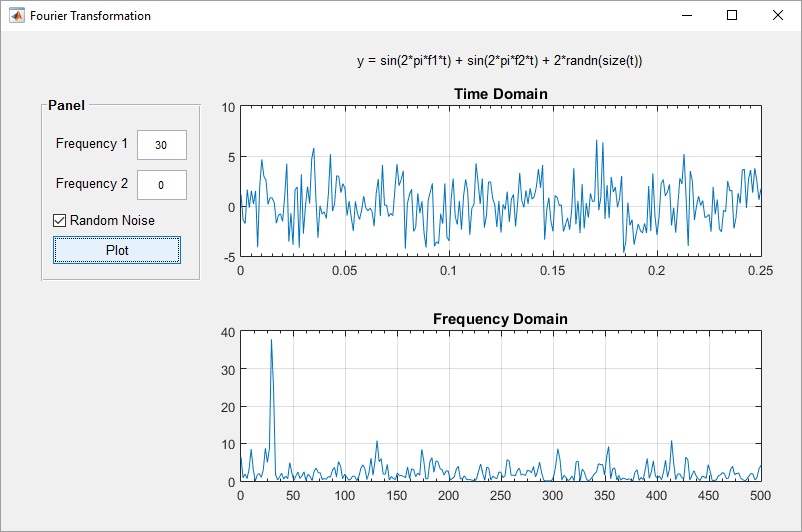Click the 500 tick label on the frequency axis
This screenshot has height=532, width=802.
(760, 495)
